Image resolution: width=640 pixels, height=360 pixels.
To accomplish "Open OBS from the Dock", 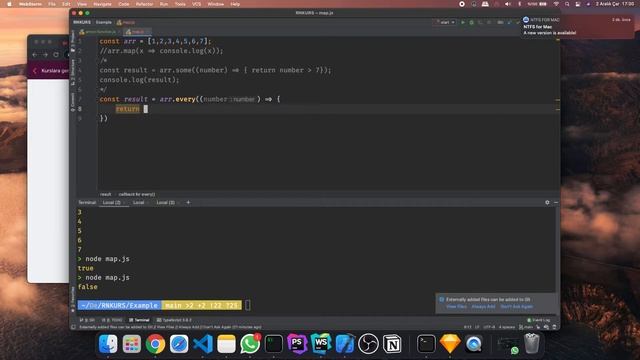I will coord(368,344).
